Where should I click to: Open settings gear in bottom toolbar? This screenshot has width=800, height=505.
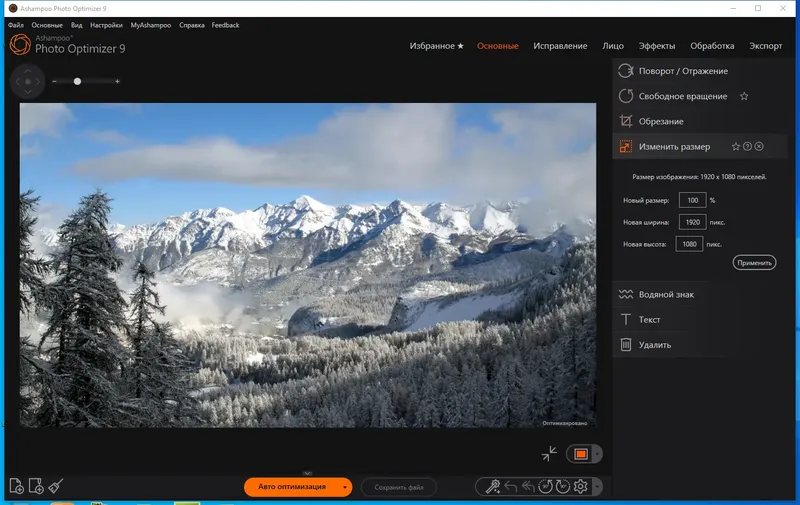pos(581,487)
